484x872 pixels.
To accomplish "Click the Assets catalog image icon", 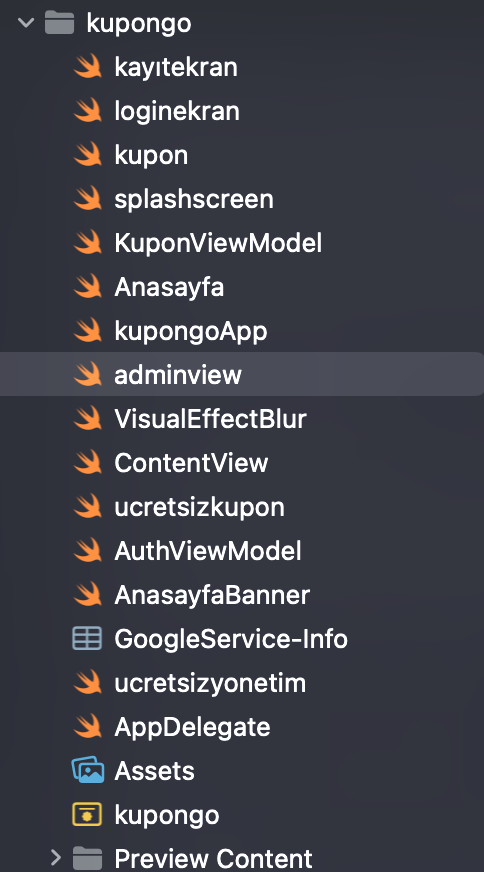I will tap(87, 770).
